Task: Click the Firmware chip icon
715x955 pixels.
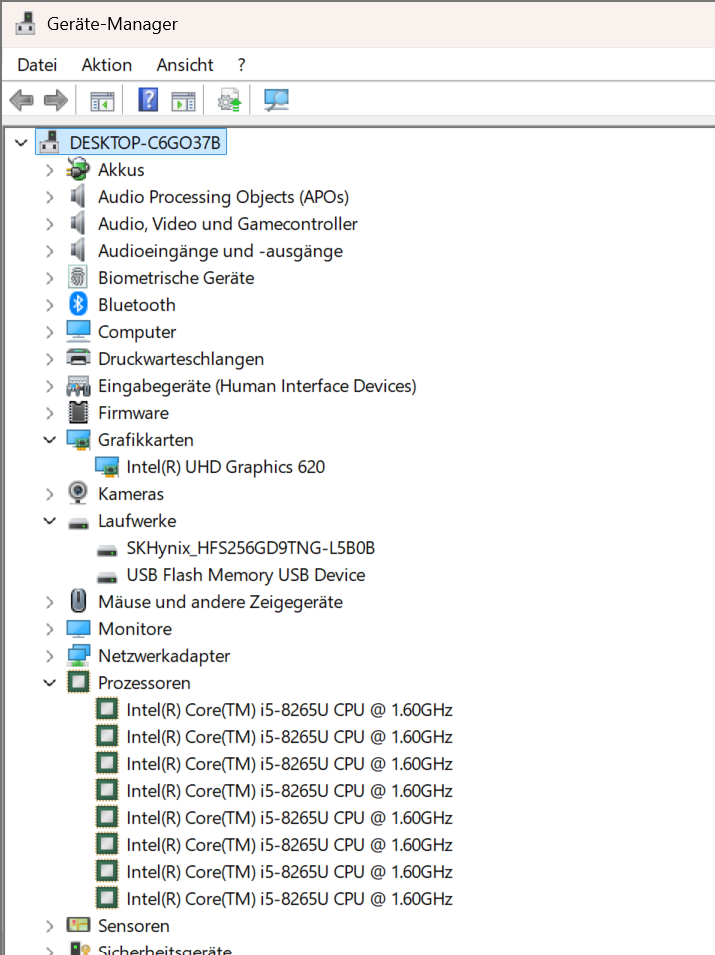Action: (x=78, y=412)
